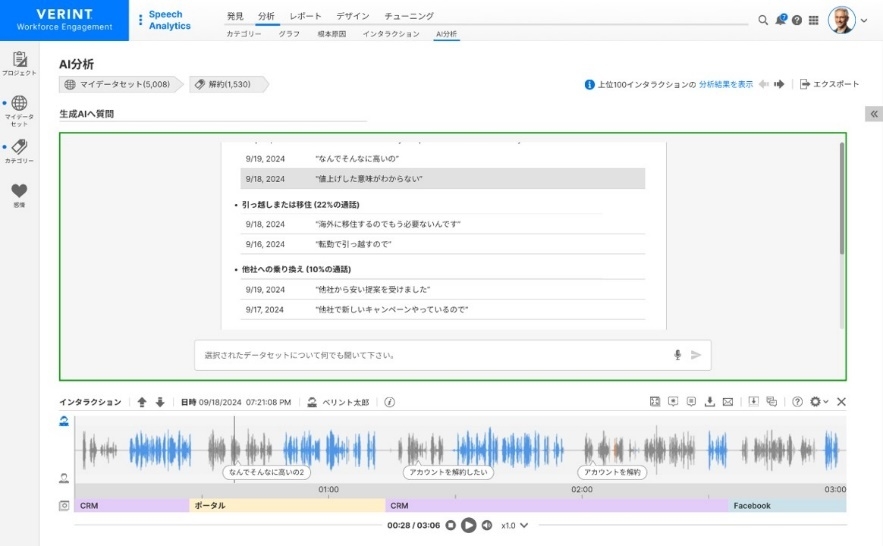The width and height of the screenshot is (883, 546).
Task: Collapse right side panel with double chevron
Action: 873,114
